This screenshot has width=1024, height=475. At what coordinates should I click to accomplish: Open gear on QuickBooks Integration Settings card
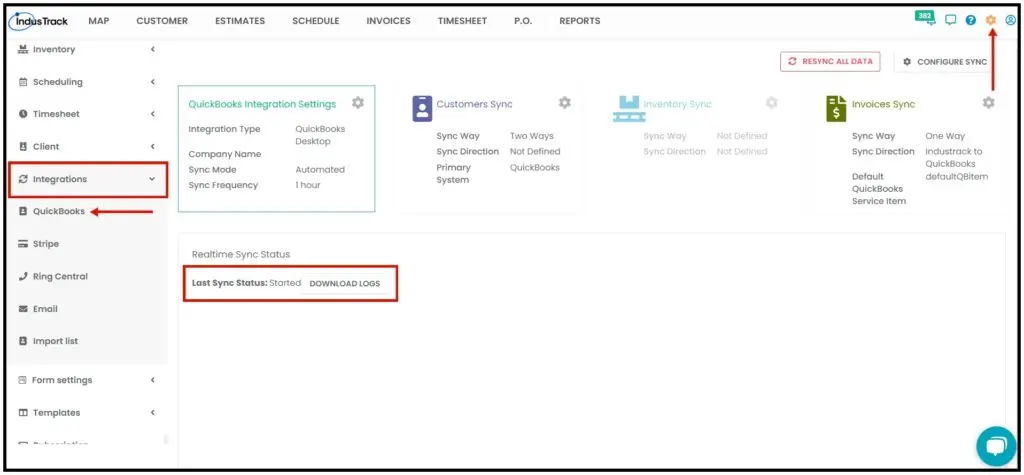358,103
